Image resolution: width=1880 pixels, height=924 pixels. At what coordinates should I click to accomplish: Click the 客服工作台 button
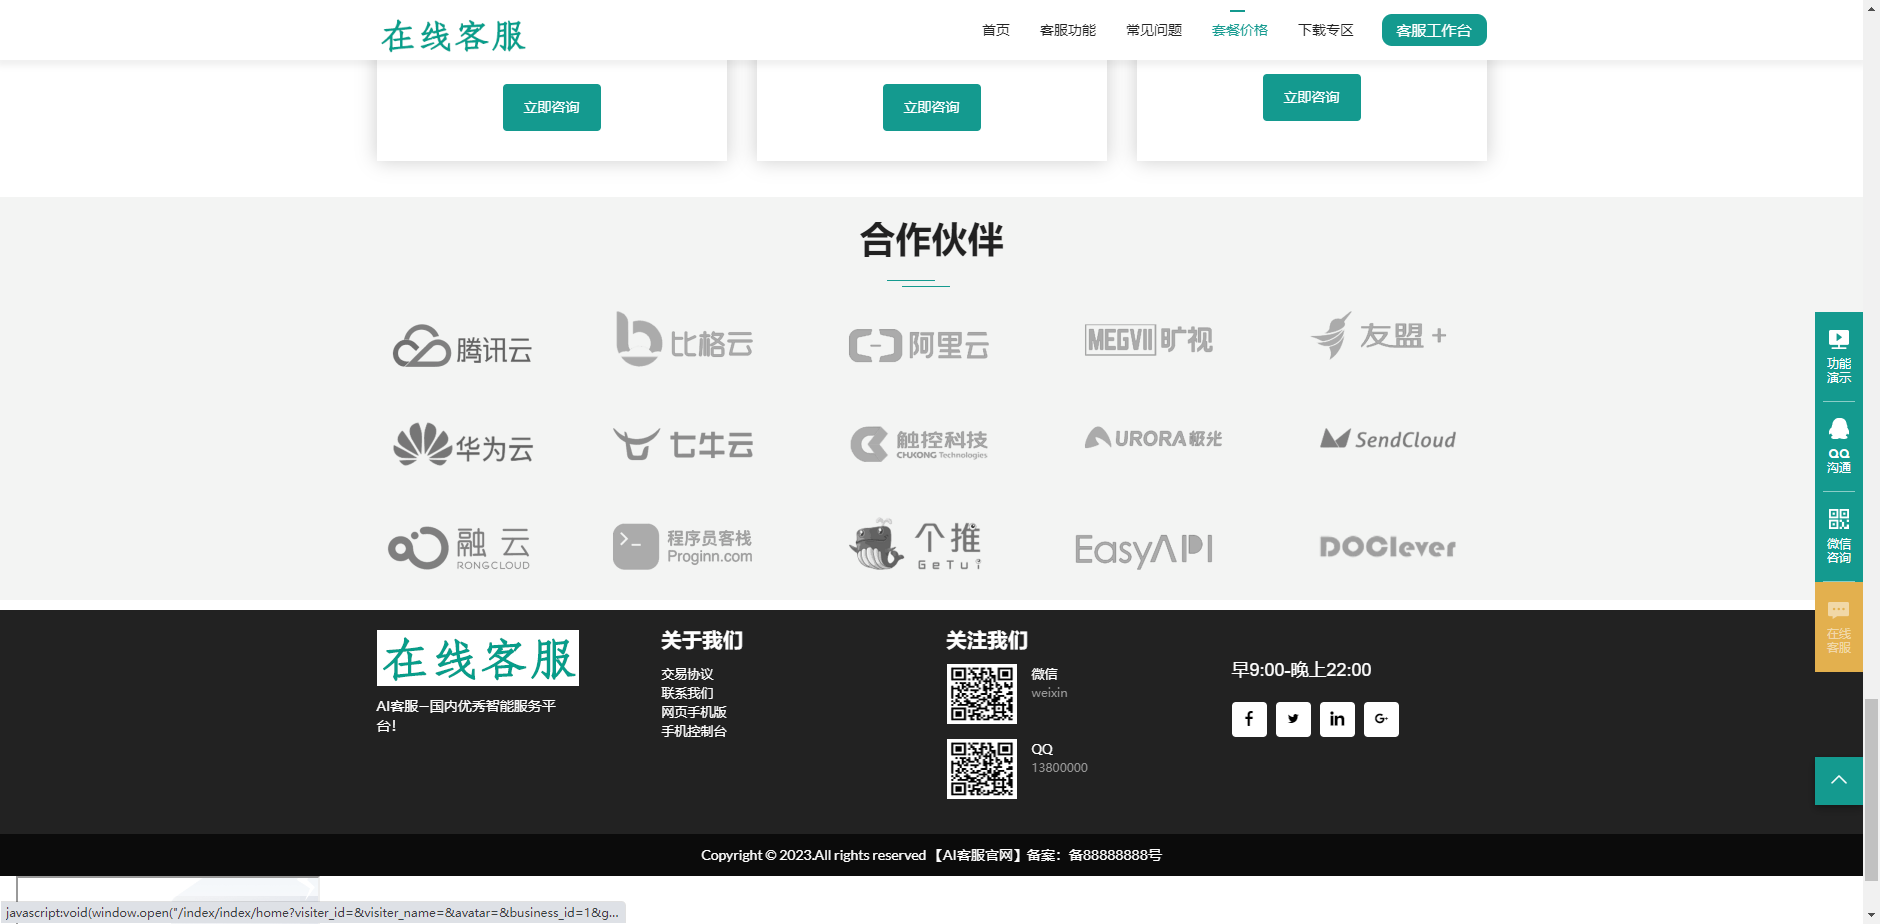point(1434,30)
